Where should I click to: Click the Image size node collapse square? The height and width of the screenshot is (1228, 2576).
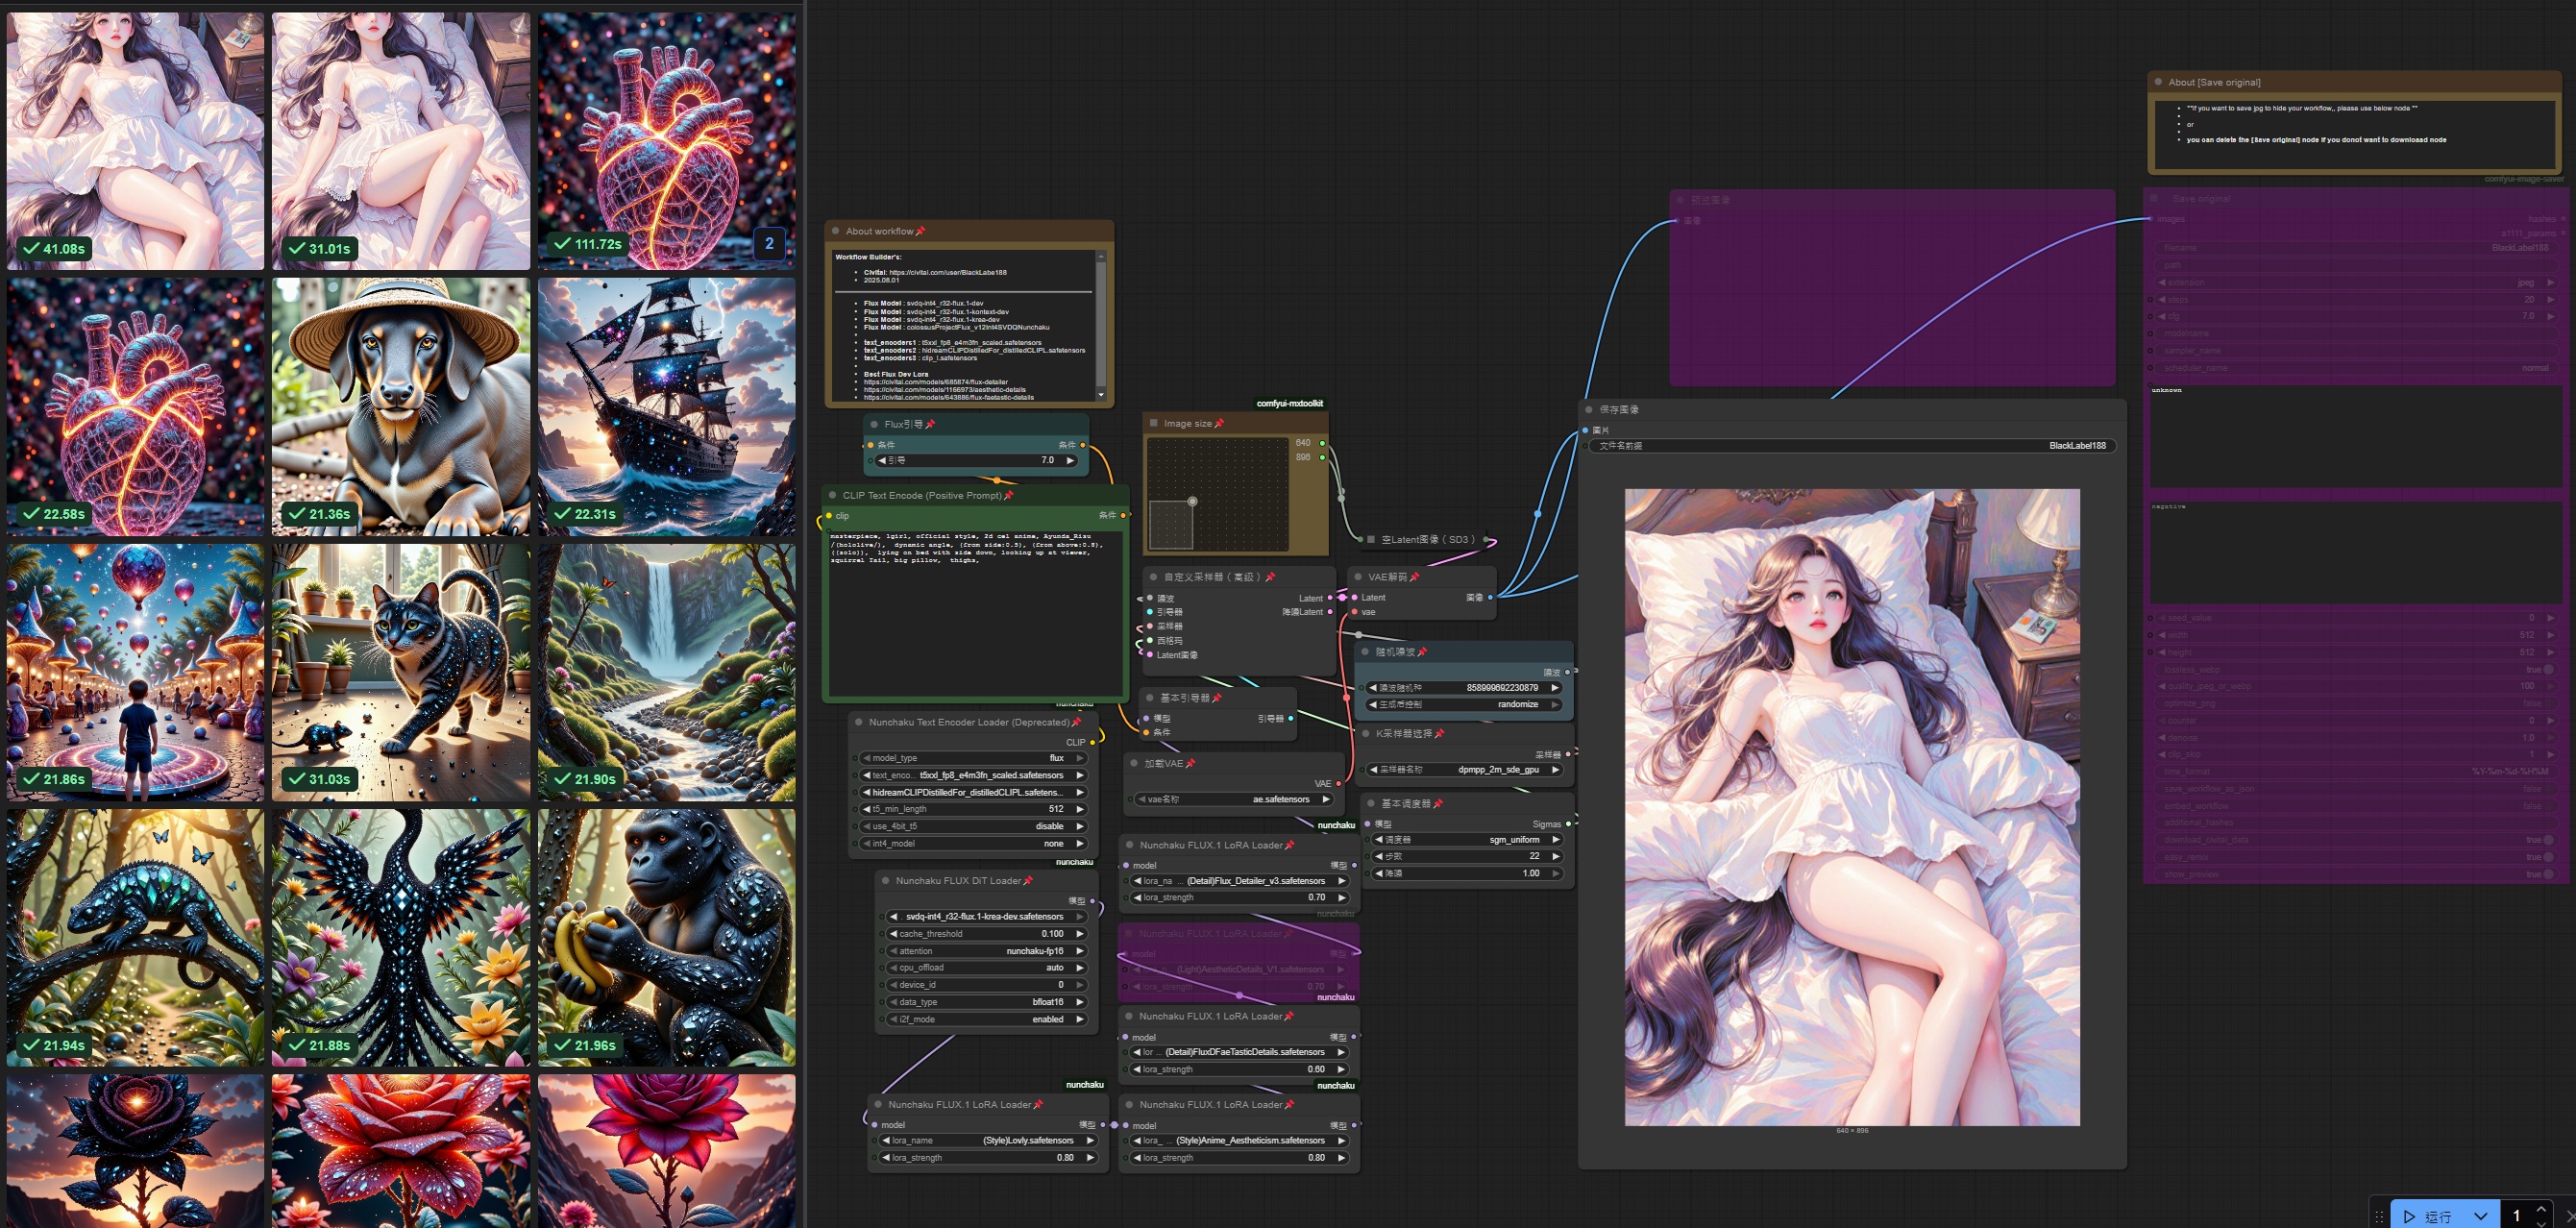(x=1153, y=423)
